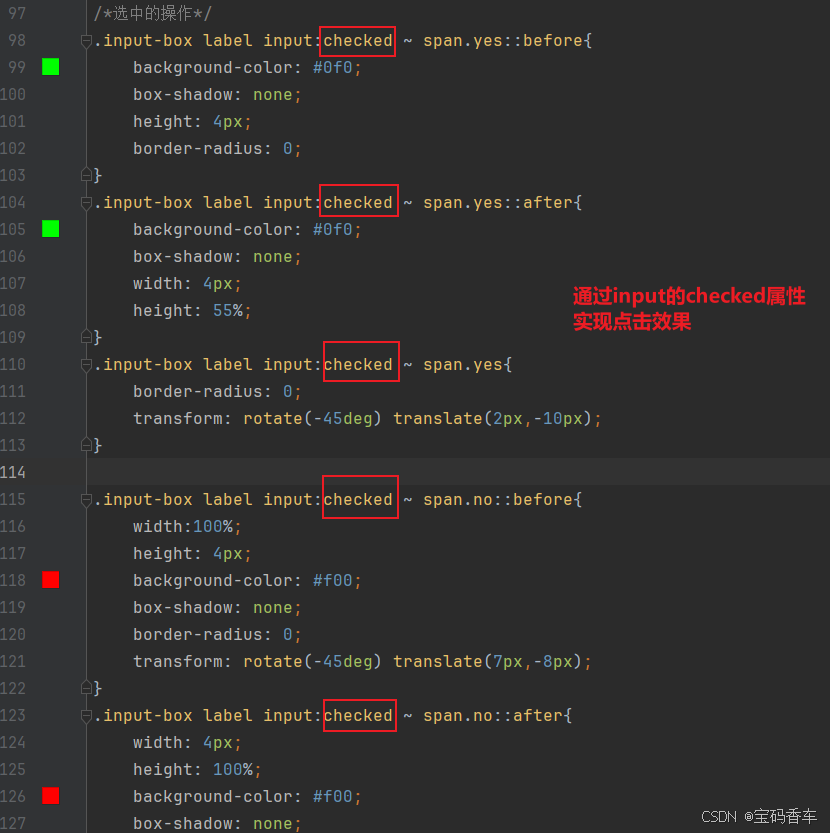Open red color swatch on line 126
This screenshot has width=830, height=833.
[50, 796]
